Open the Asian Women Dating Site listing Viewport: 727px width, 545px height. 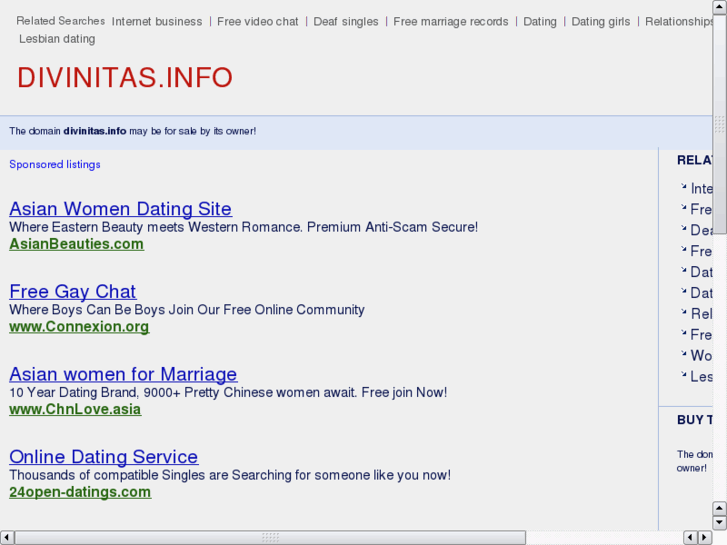(x=121, y=209)
